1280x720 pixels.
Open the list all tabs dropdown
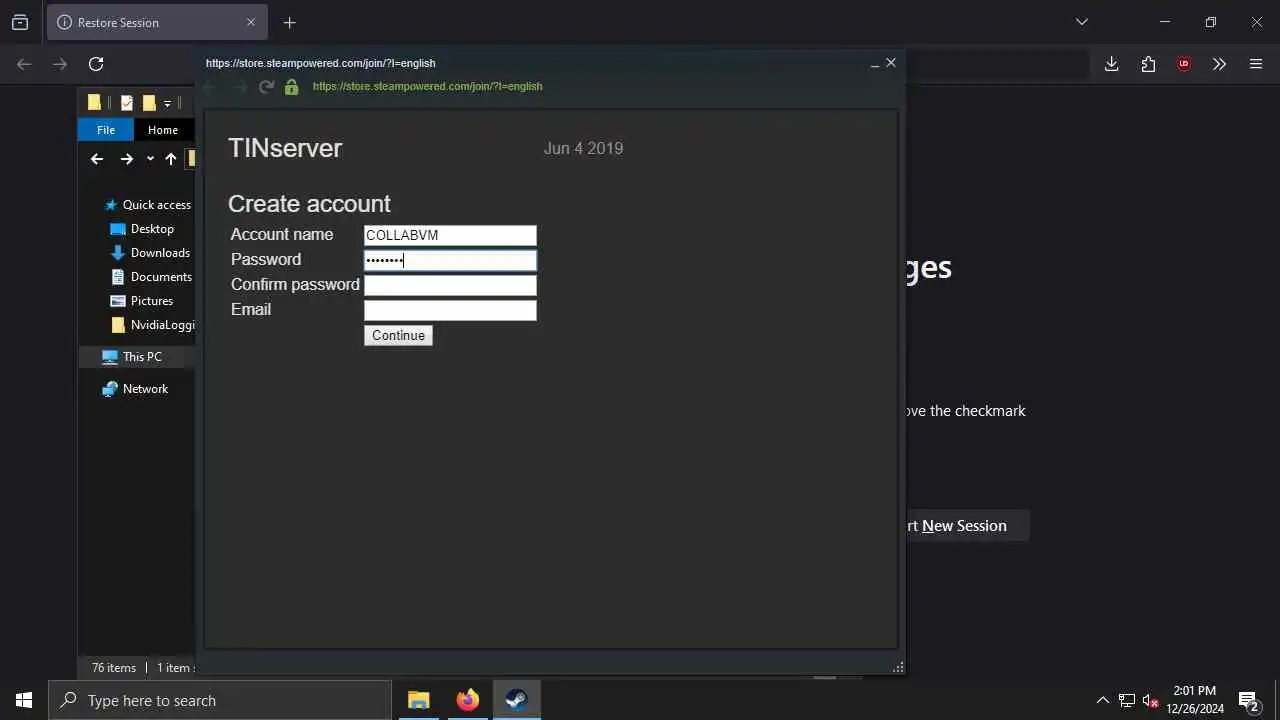(1081, 22)
